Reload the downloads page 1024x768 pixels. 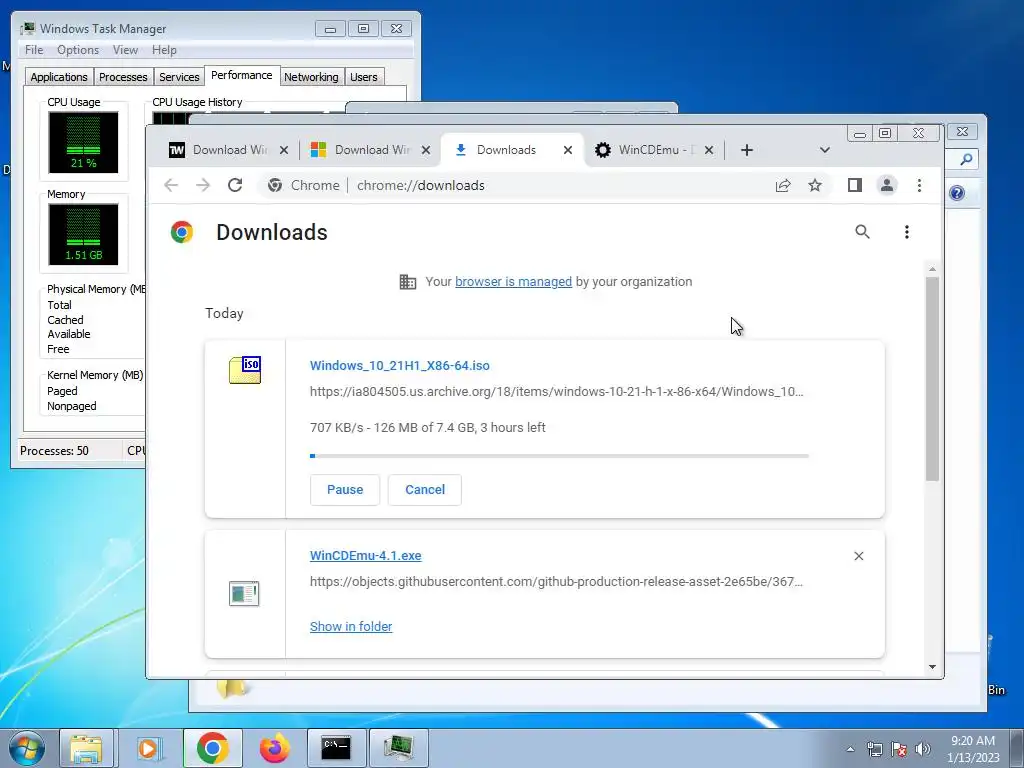[235, 185]
